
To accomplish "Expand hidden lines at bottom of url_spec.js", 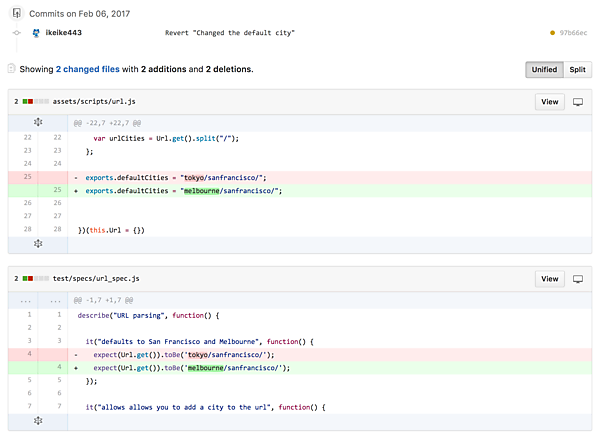I will click(x=38, y=421).
